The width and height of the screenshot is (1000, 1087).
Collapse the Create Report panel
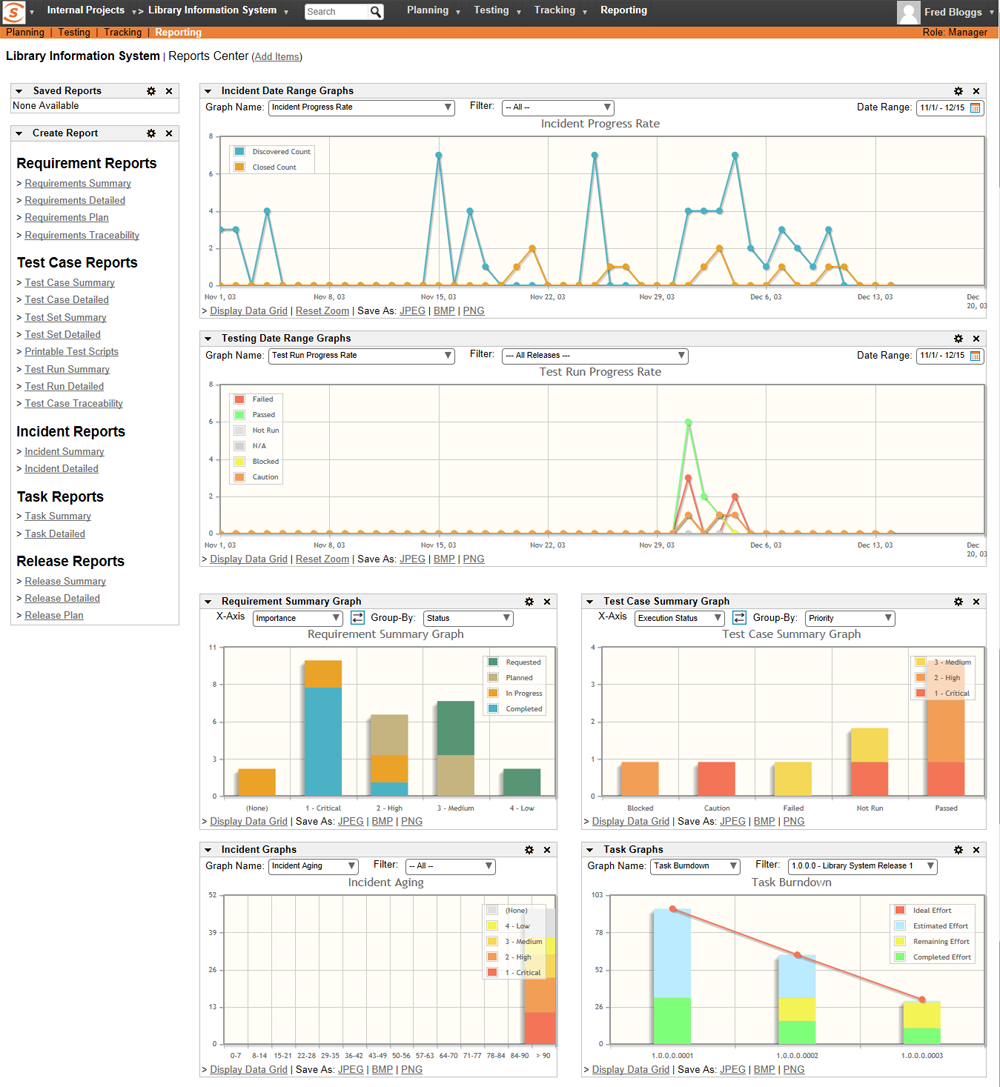point(19,133)
